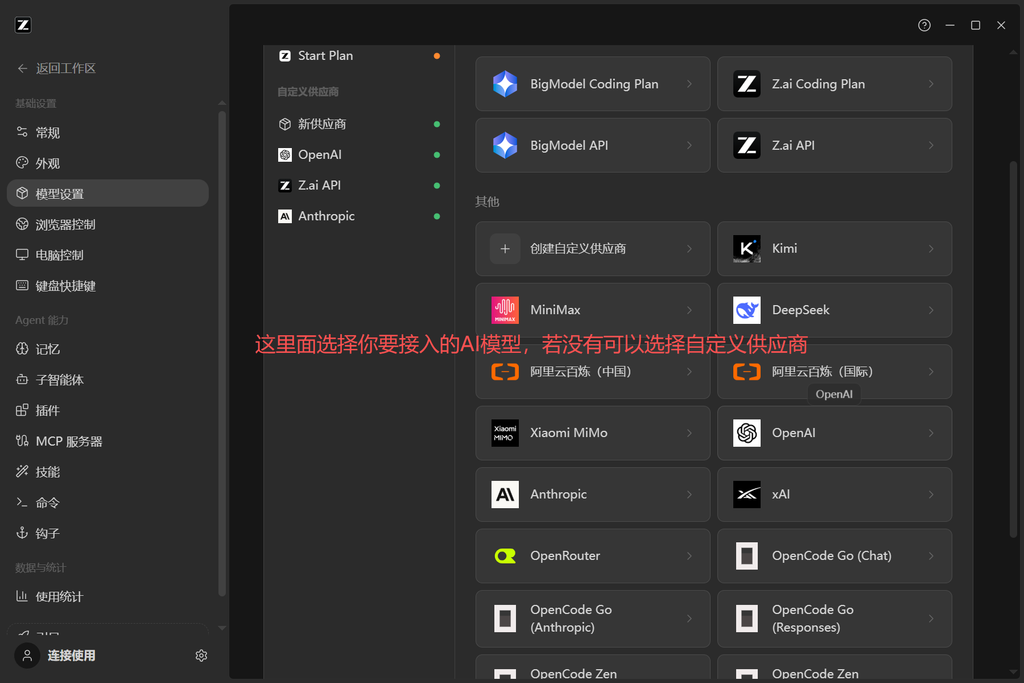Open 使用统计 page
Image resolution: width=1024 pixels, height=683 pixels.
(108, 597)
